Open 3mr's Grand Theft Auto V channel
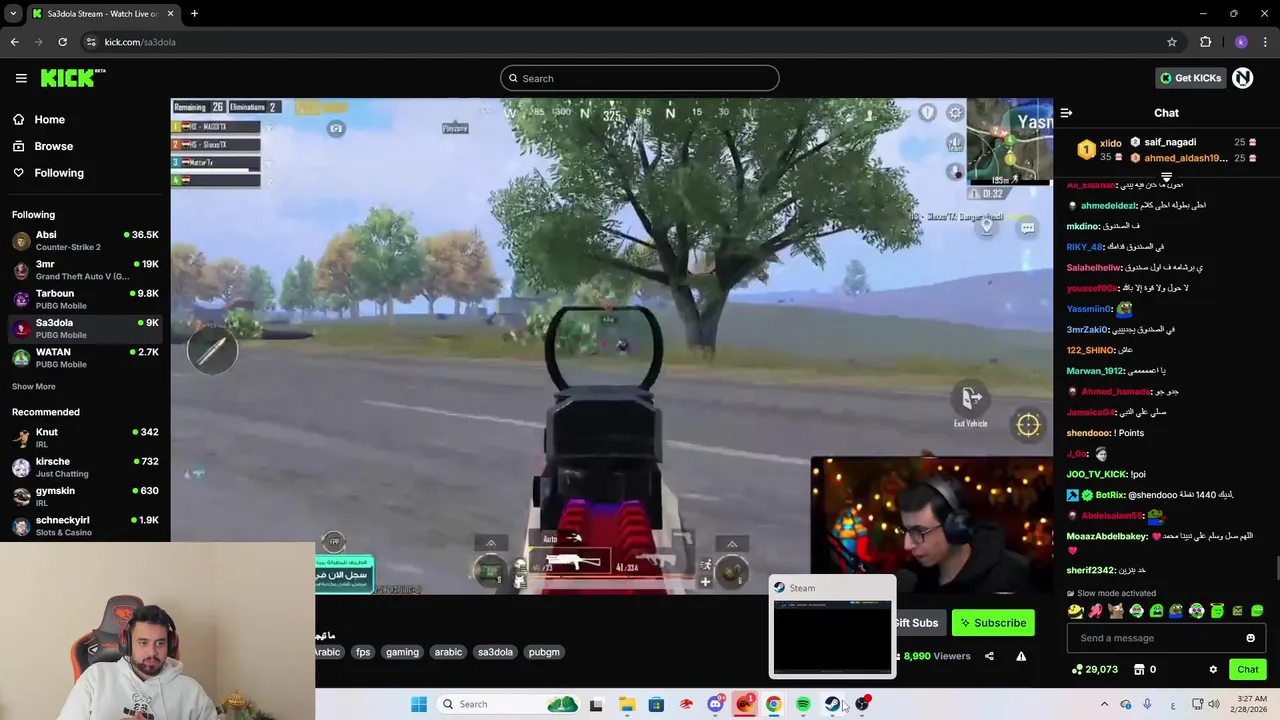 85,270
